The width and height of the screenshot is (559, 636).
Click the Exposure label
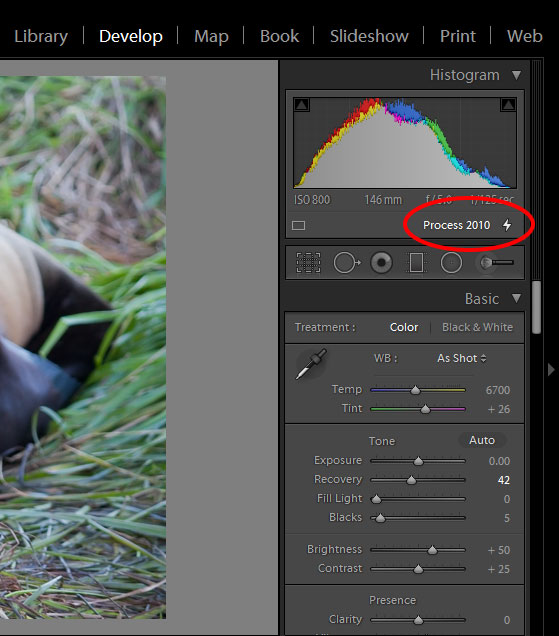tap(338, 460)
